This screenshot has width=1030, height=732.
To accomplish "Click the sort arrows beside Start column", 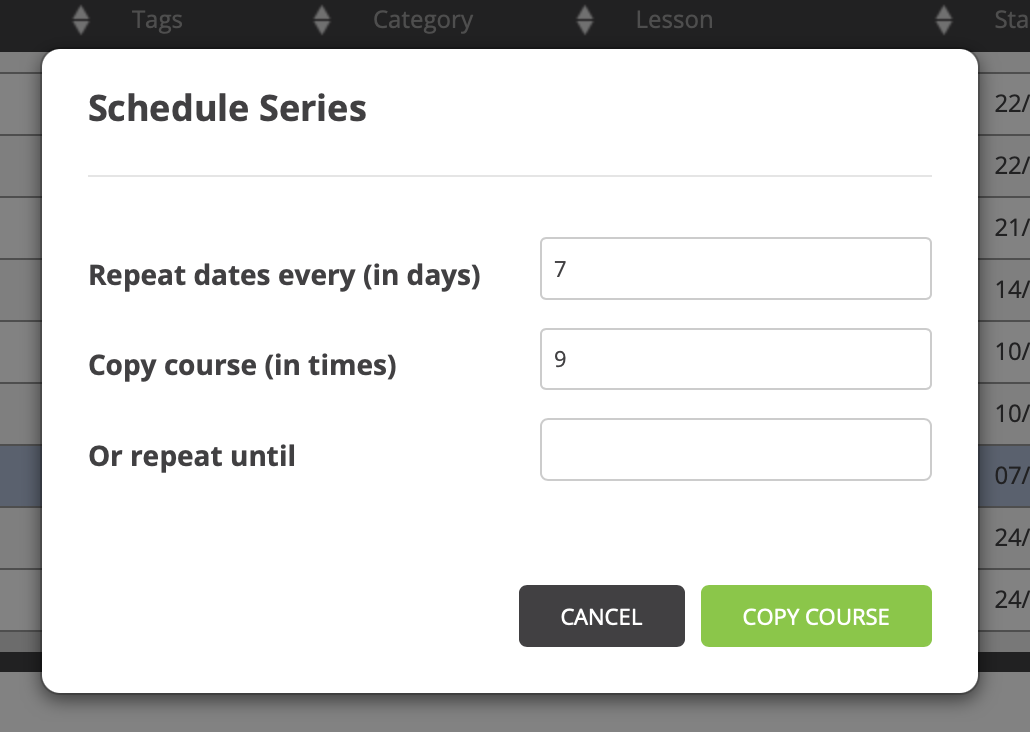I will 943,19.
